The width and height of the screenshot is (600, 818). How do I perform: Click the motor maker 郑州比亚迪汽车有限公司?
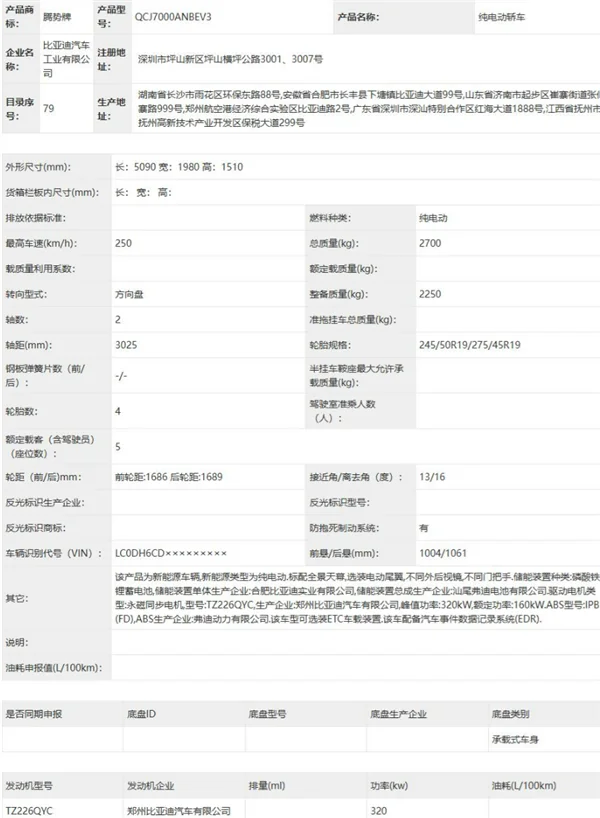pyautogui.click(x=179, y=811)
